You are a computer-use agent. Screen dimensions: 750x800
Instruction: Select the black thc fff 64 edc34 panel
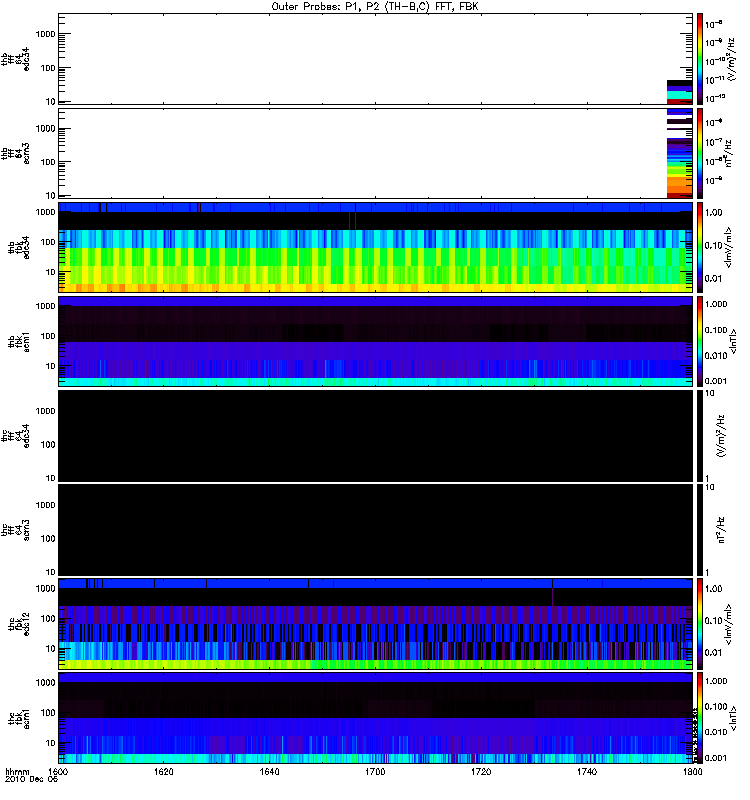pos(376,436)
